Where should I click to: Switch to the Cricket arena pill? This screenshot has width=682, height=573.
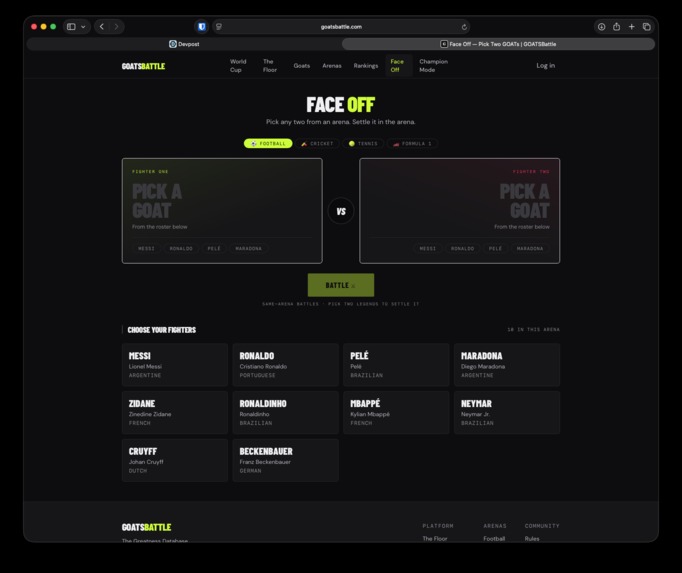pyautogui.click(x=318, y=144)
